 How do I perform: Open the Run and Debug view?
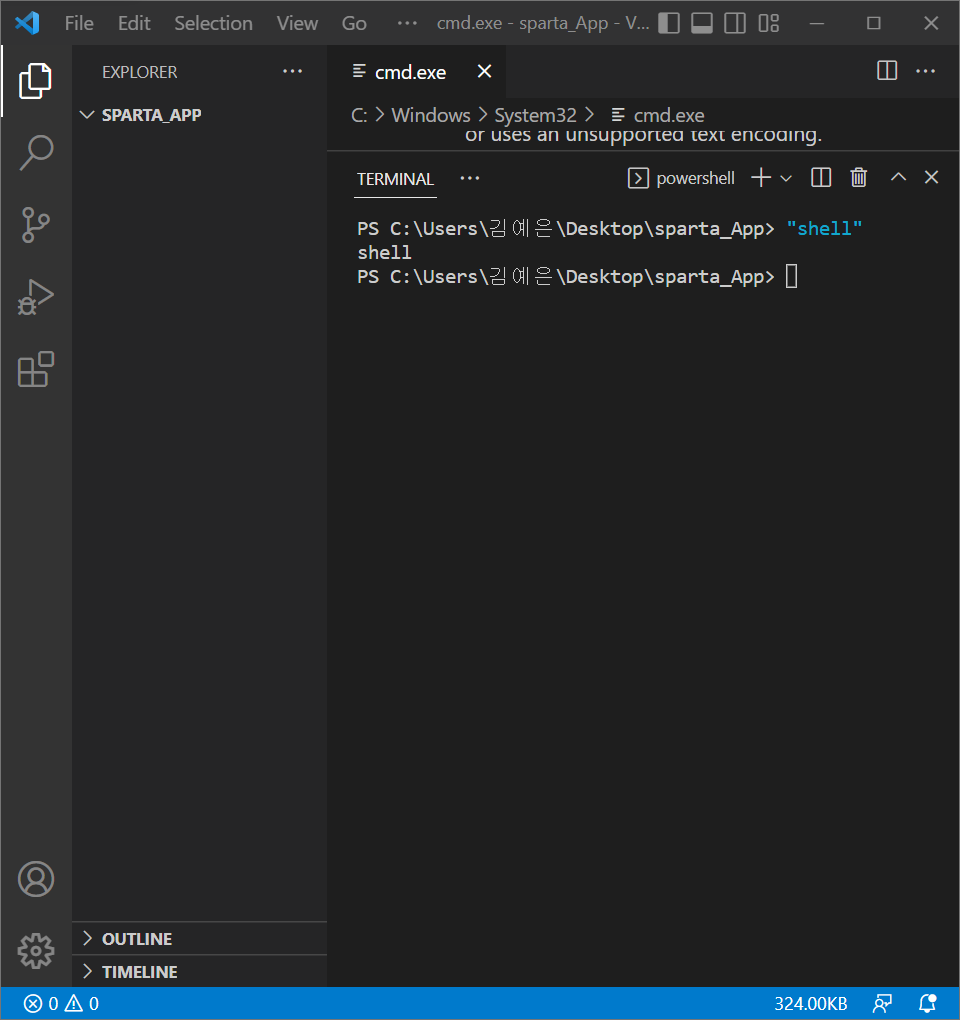36,297
